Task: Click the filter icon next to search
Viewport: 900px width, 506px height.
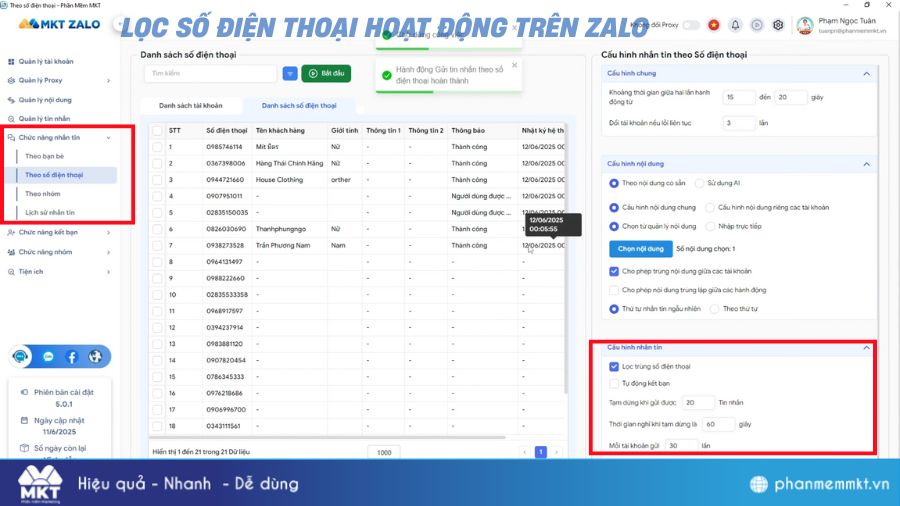Action: tap(290, 73)
